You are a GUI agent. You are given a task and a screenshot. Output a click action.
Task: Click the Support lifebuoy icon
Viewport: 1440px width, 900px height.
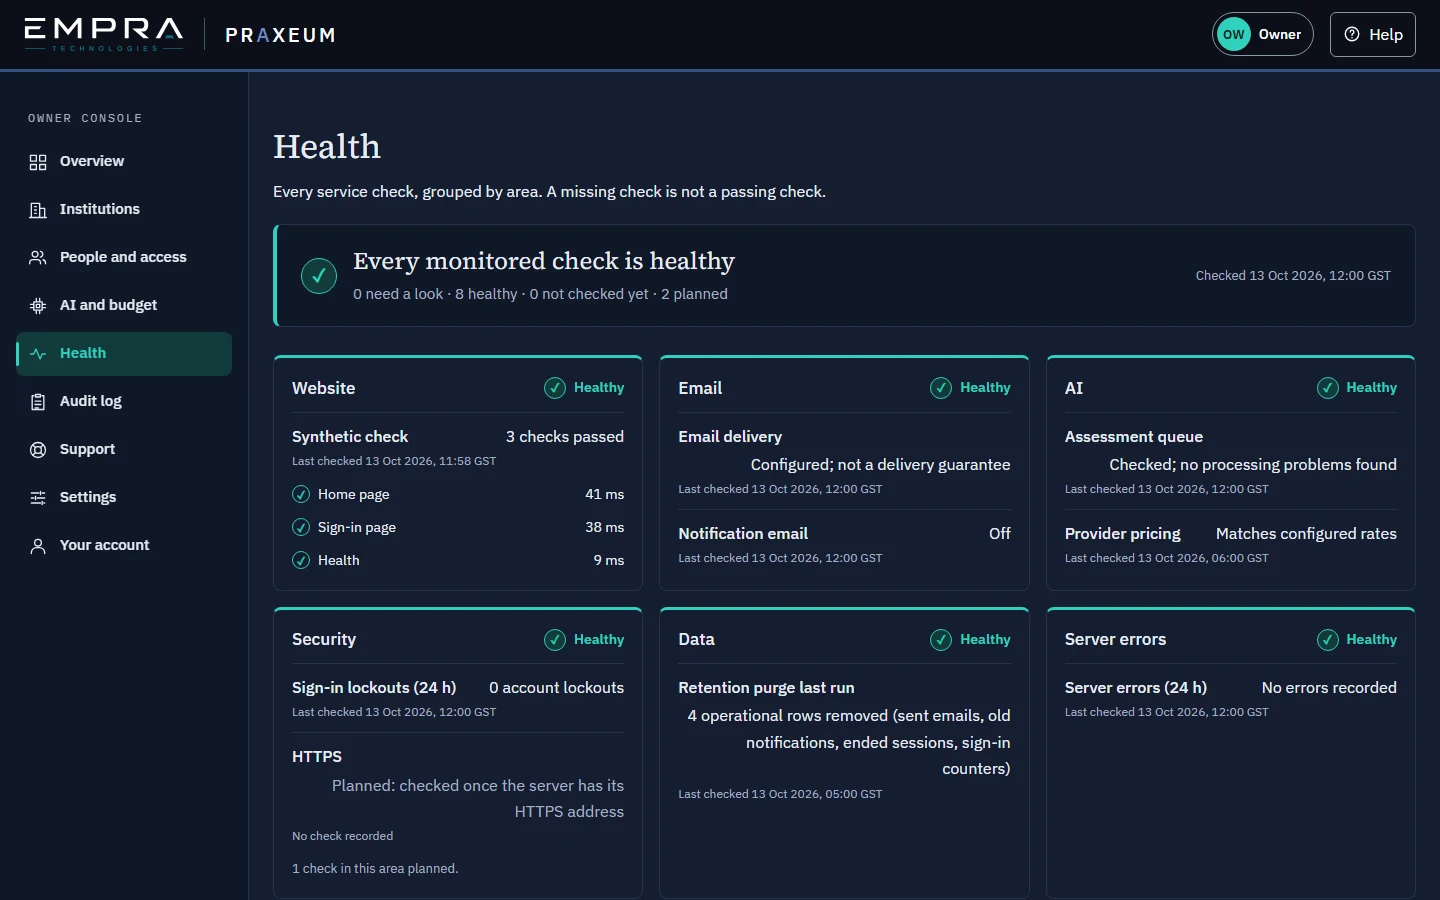(38, 450)
